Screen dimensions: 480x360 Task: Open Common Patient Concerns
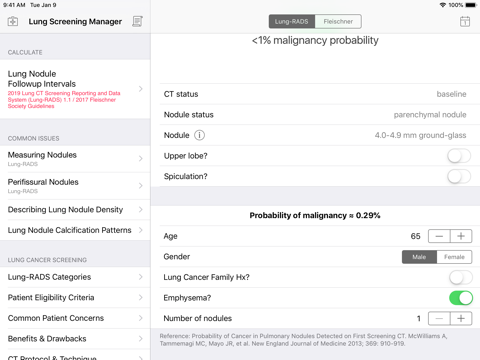(75, 318)
